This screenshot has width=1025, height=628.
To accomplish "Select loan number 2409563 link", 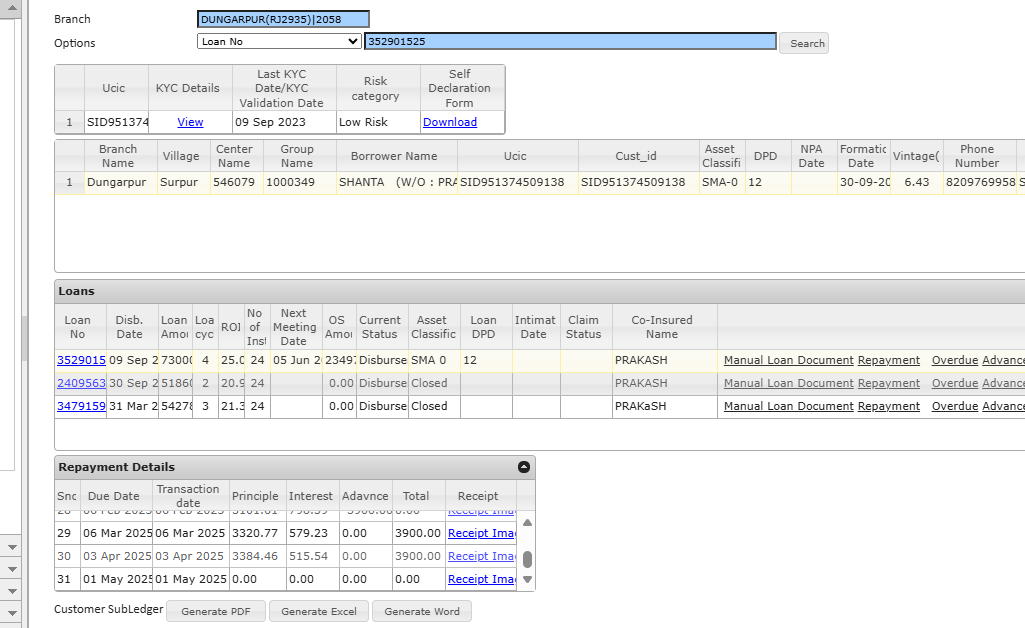I will (x=80, y=383).
